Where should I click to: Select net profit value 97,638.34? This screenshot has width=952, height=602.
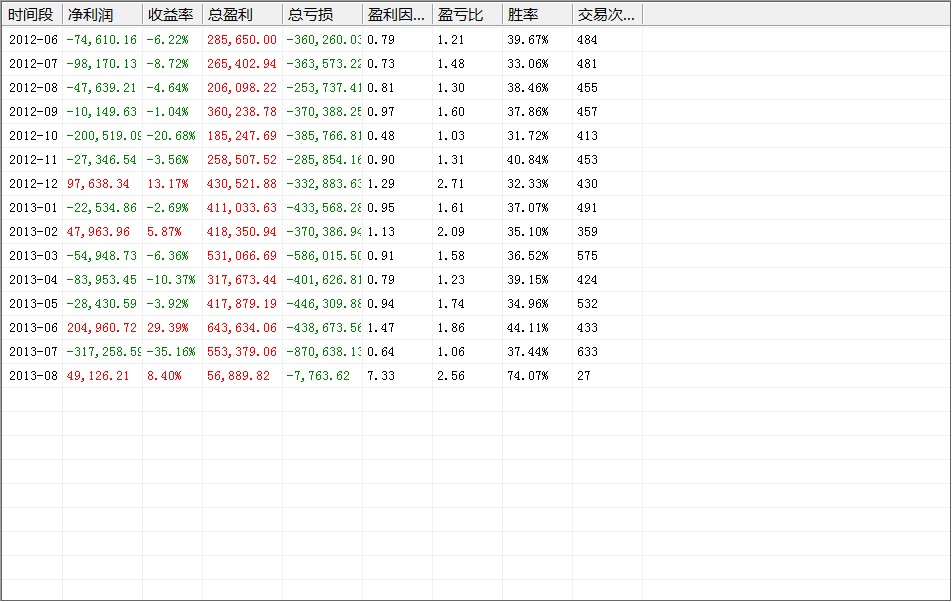pos(97,184)
